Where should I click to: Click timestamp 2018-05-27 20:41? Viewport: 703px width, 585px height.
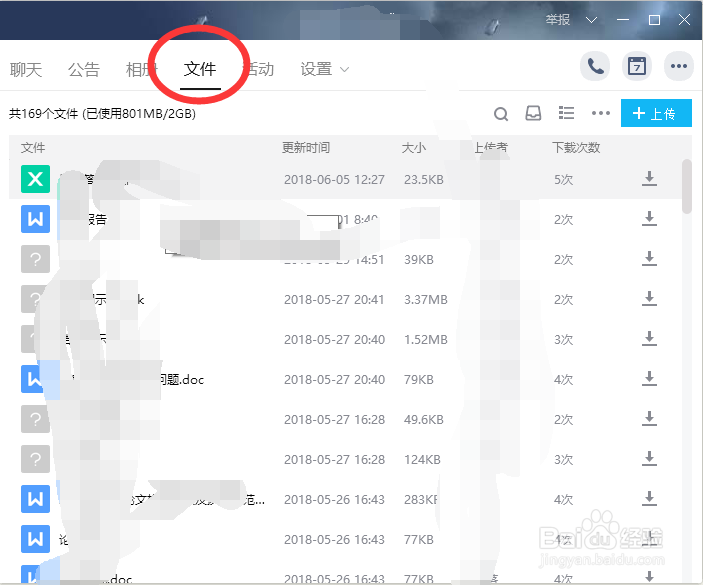(x=334, y=299)
